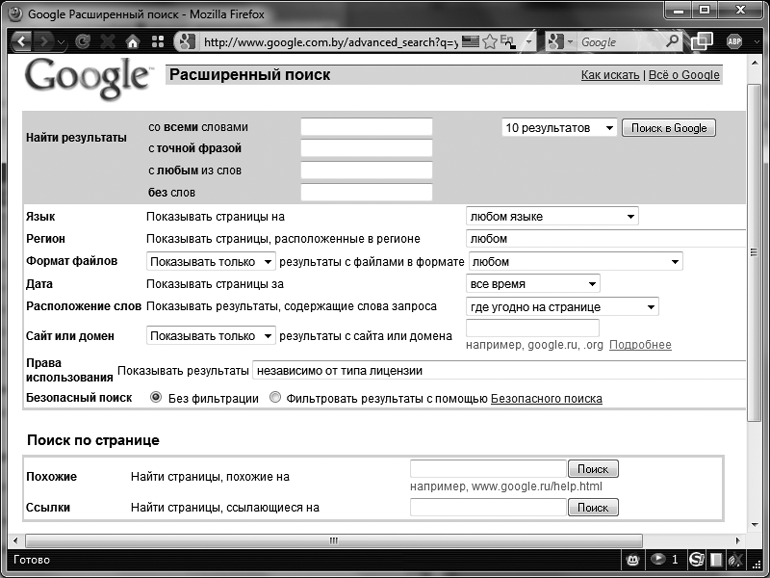Select the 'Без фильтрации' radio button
This screenshot has width=770, height=578.
(156, 398)
